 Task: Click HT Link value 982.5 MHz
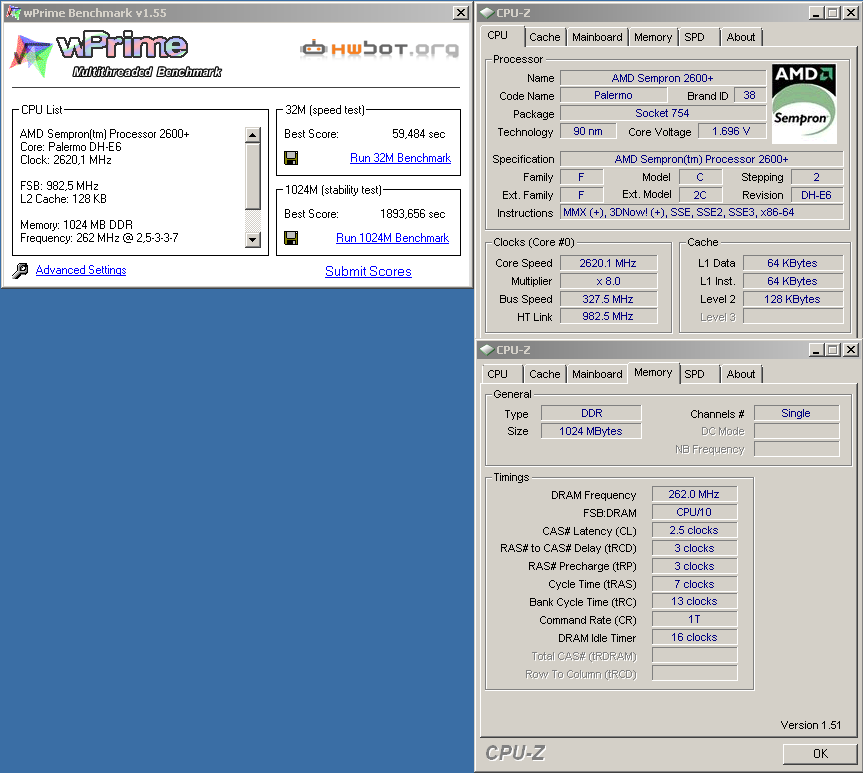pyautogui.click(x=608, y=316)
